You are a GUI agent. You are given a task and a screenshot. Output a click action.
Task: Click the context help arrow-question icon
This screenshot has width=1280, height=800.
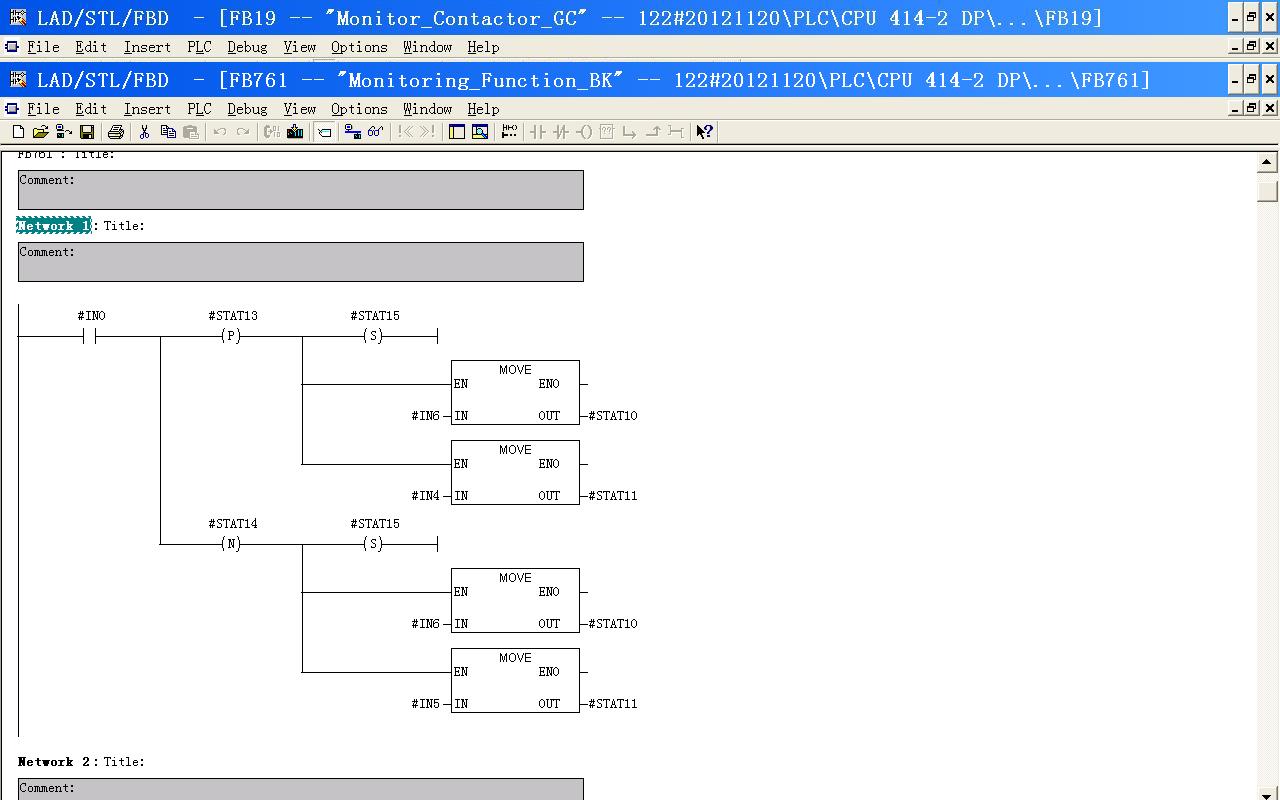coord(705,132)
